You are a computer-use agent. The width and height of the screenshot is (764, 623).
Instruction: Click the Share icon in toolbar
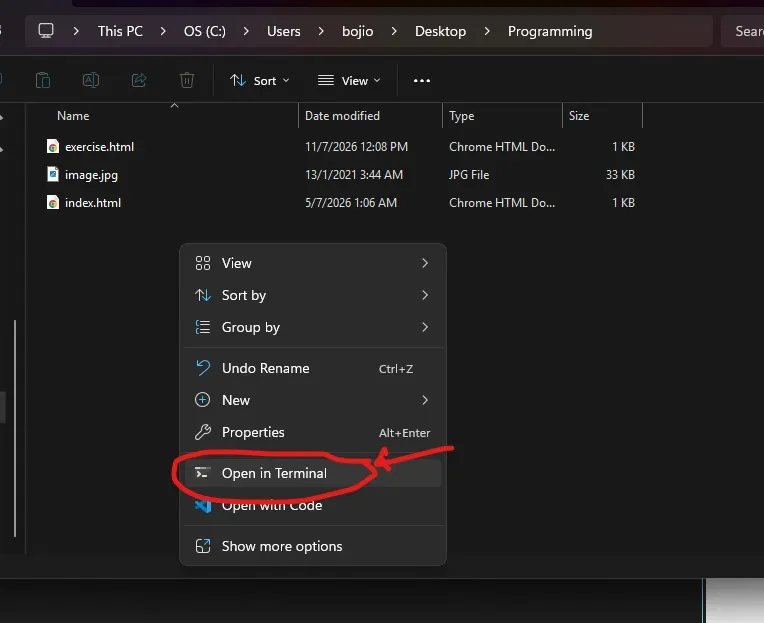pos(139,80)
